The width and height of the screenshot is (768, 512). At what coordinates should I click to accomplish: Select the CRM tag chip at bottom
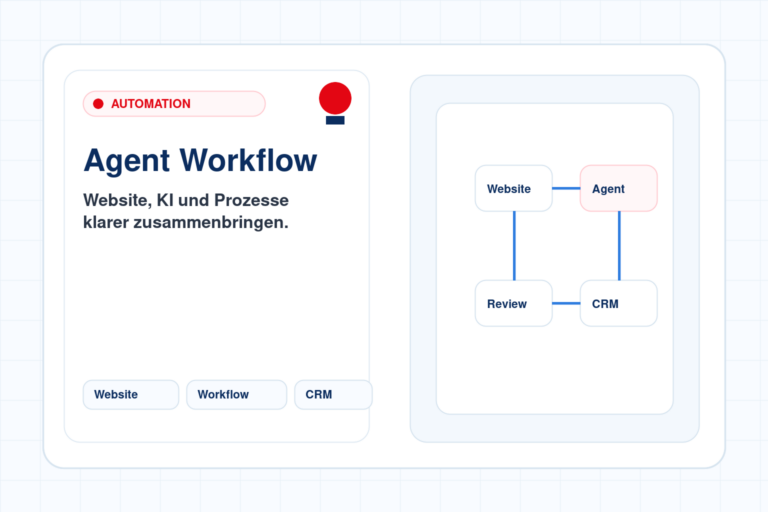coord(333,394)
